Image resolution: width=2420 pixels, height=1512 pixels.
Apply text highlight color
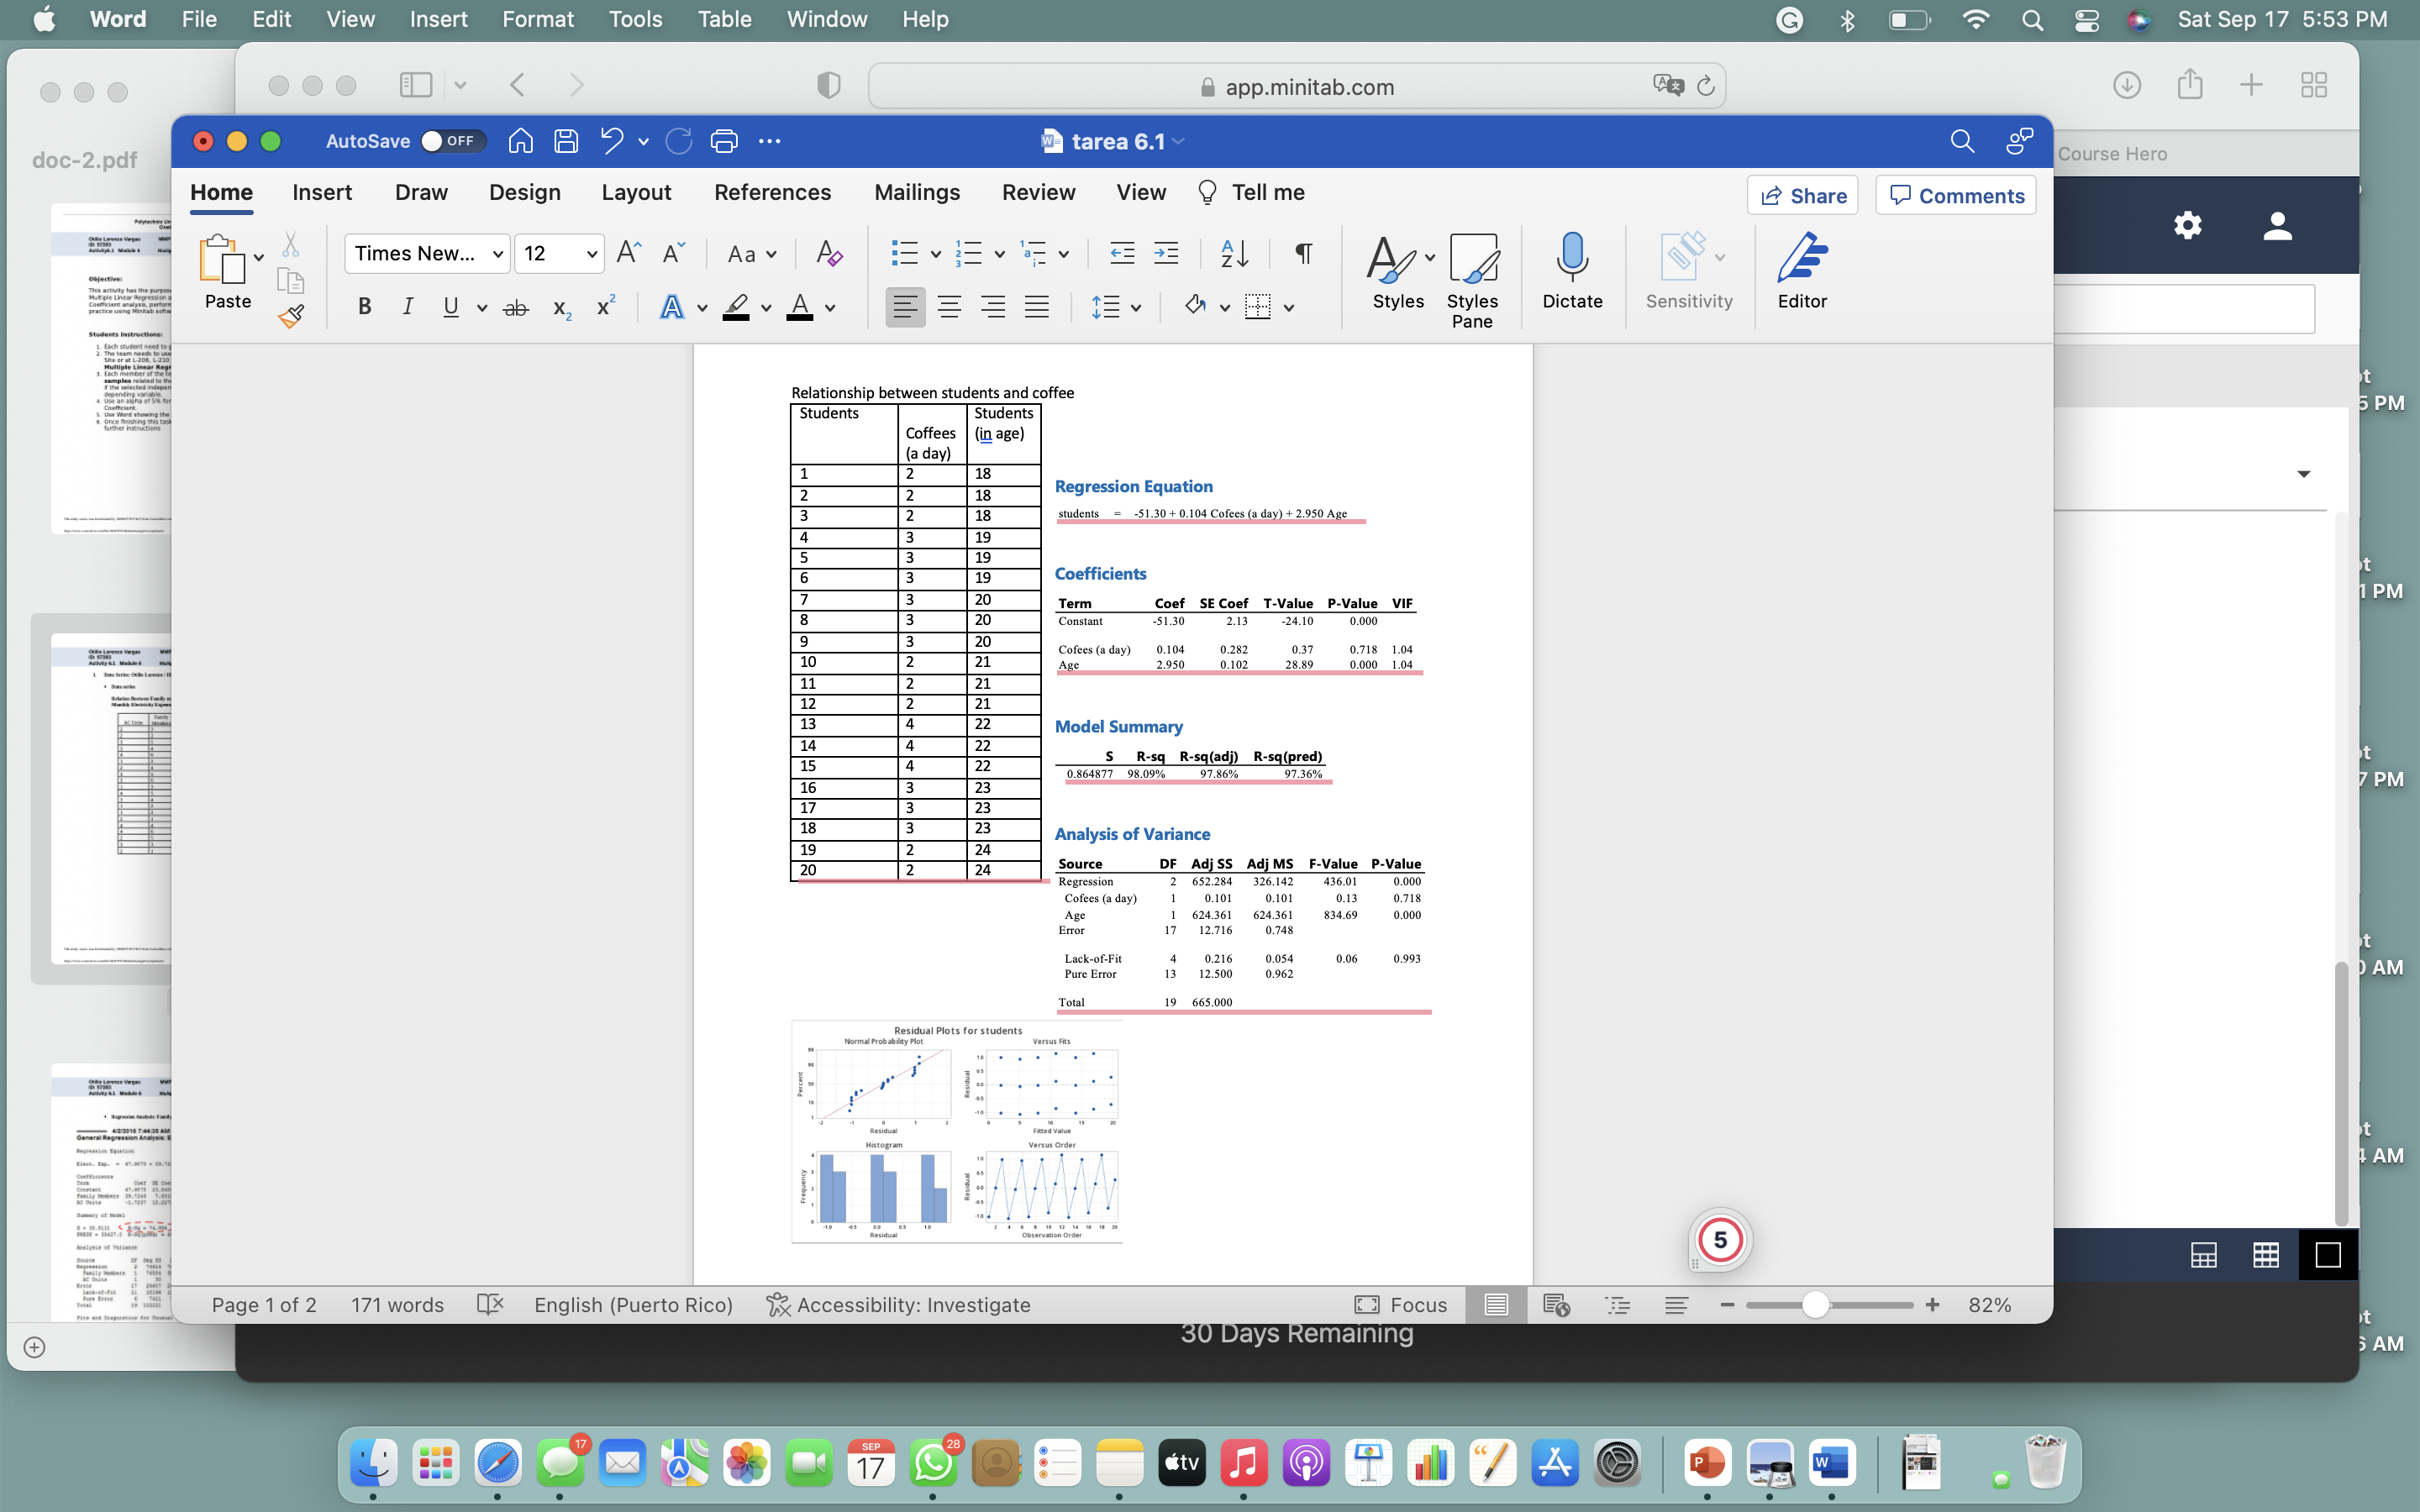click(737, 307)
